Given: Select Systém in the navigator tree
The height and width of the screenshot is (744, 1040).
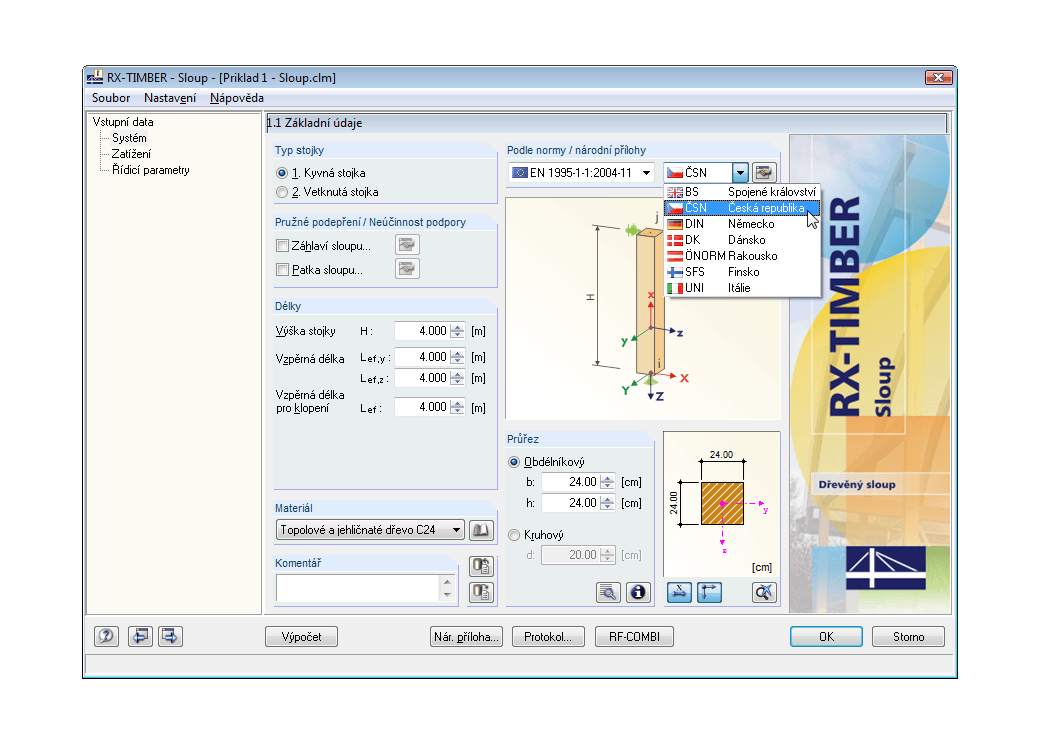Looking at the screenshot, I should tap(129, 138).
